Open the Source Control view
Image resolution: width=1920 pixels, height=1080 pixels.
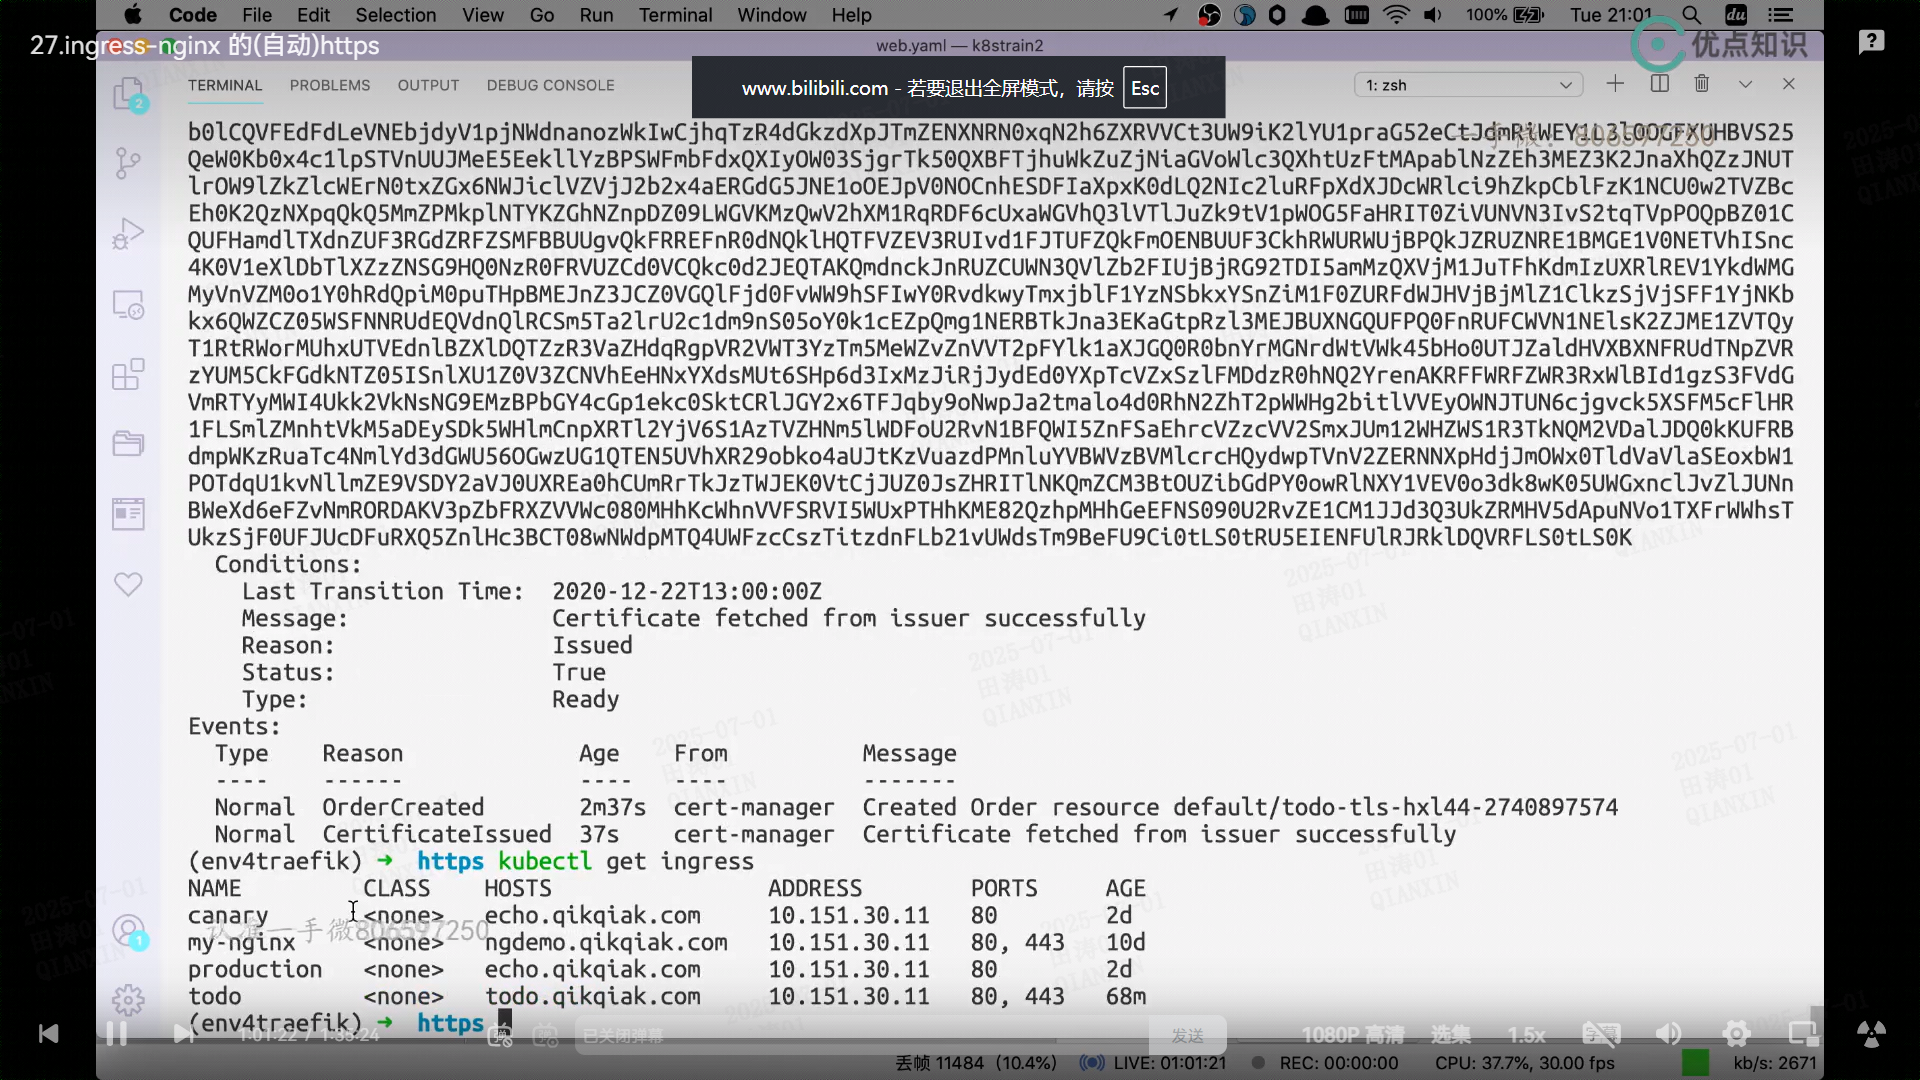point(128,163)
